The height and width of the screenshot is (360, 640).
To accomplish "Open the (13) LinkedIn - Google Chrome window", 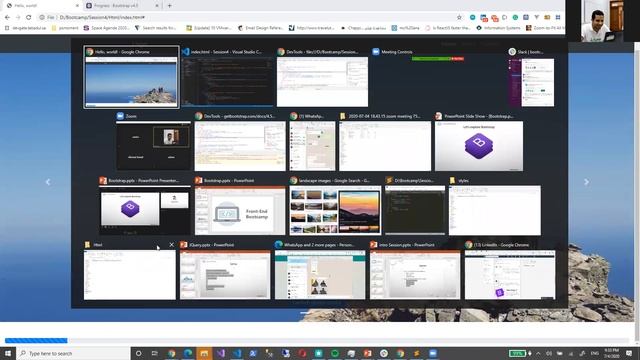I will [x=510, y=271].
